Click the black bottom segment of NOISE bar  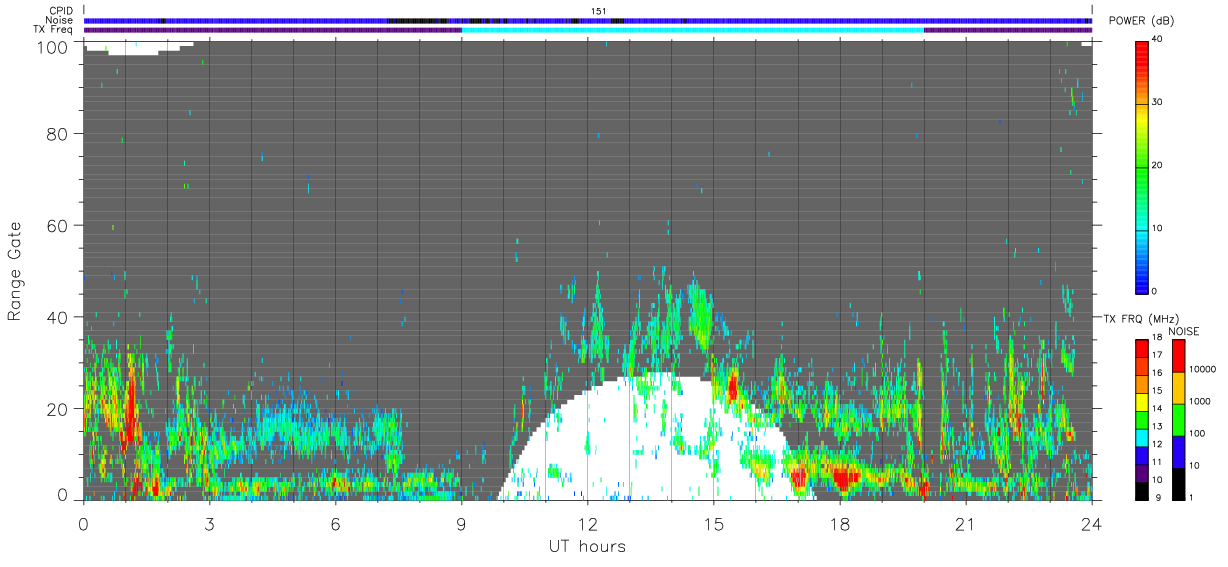tap(1178, 484)
